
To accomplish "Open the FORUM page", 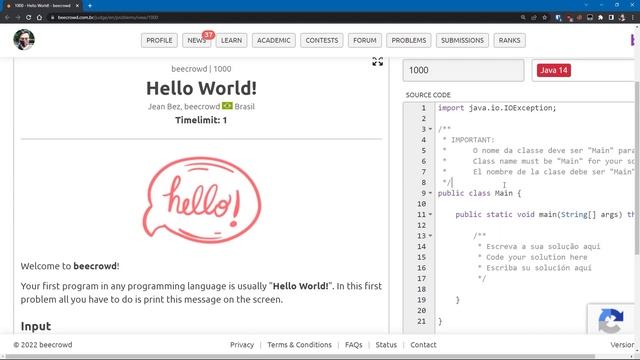I will tap(365, 40).
